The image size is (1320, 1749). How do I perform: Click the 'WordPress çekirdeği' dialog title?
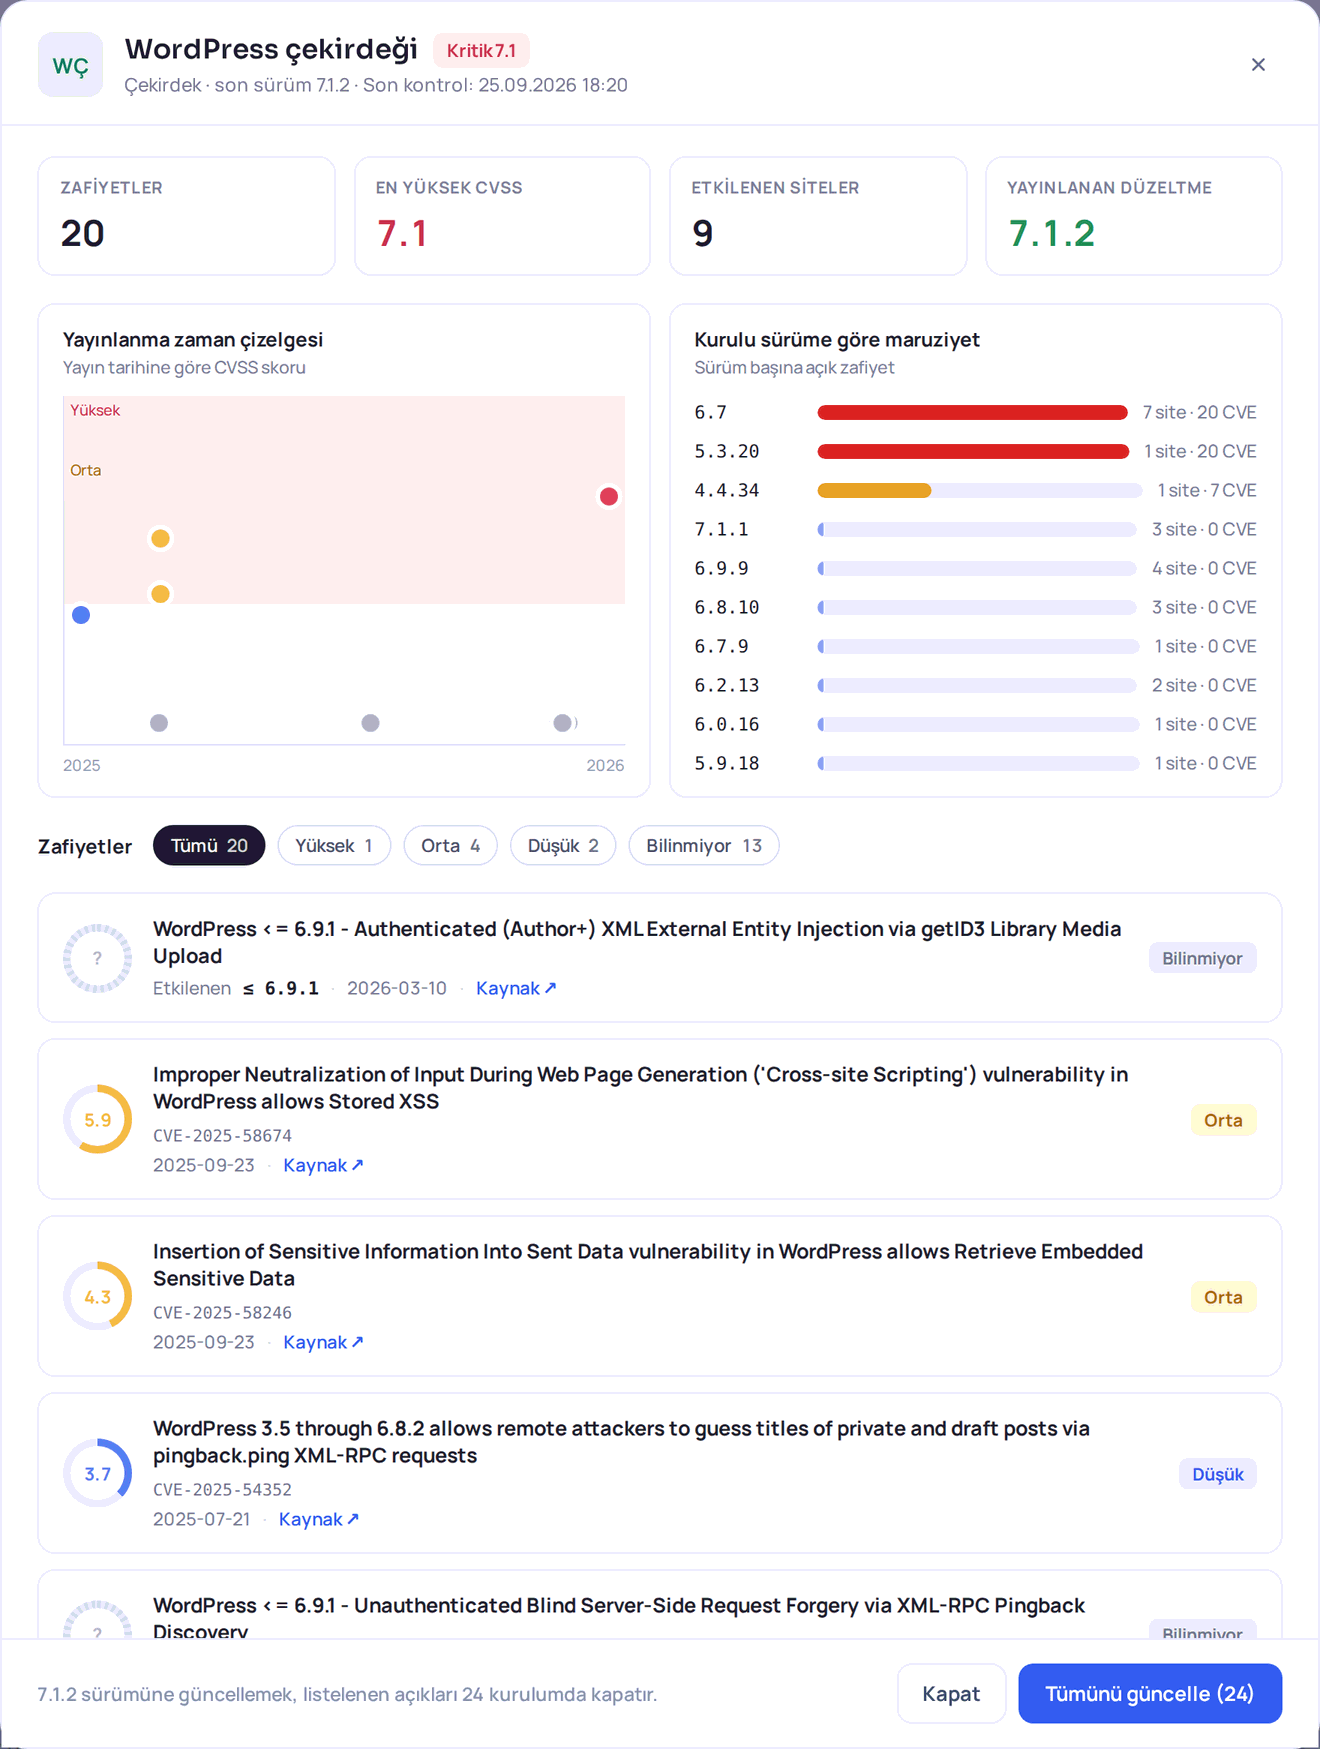271,49
